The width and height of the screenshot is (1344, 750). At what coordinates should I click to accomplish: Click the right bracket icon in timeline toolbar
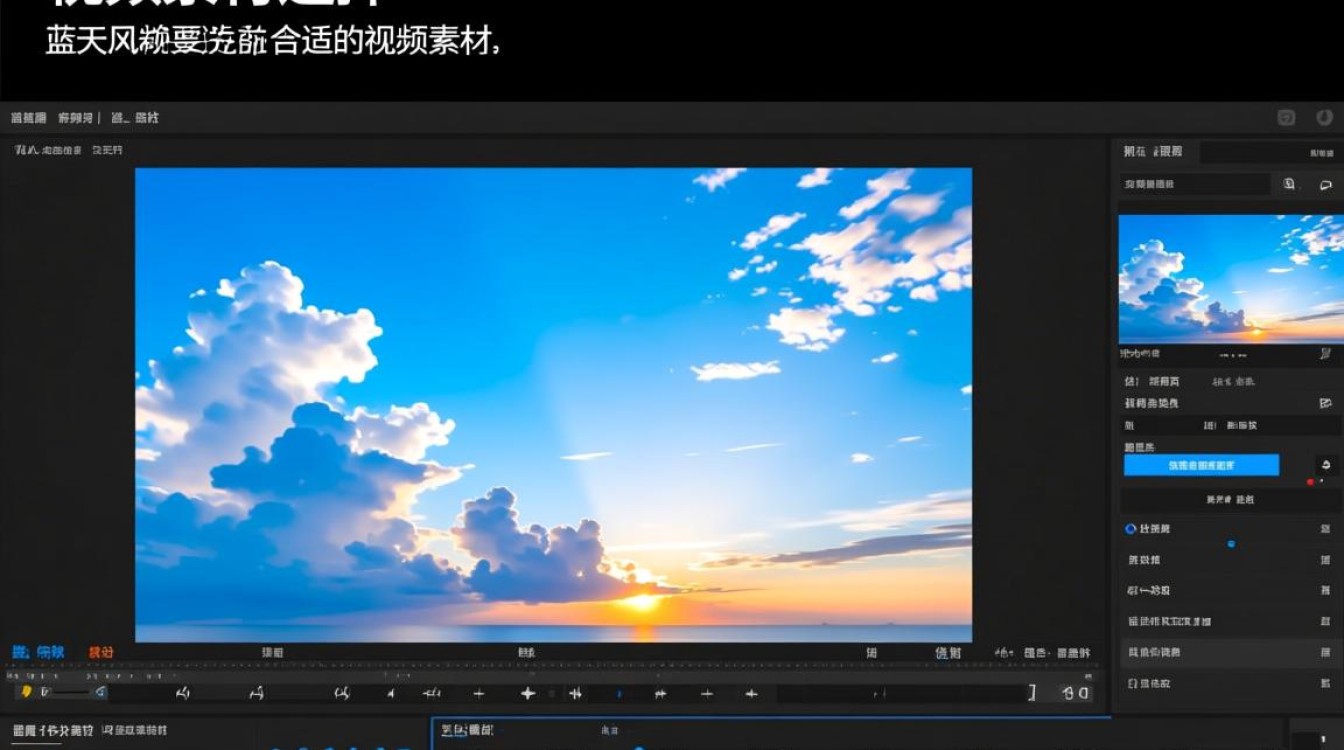1033,692
